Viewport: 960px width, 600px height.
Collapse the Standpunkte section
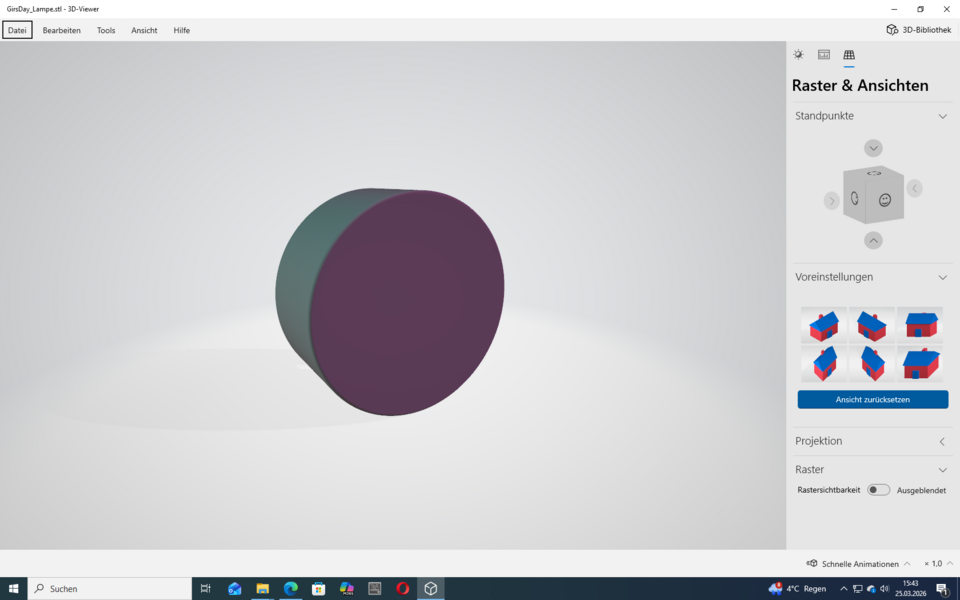[941, 116]
